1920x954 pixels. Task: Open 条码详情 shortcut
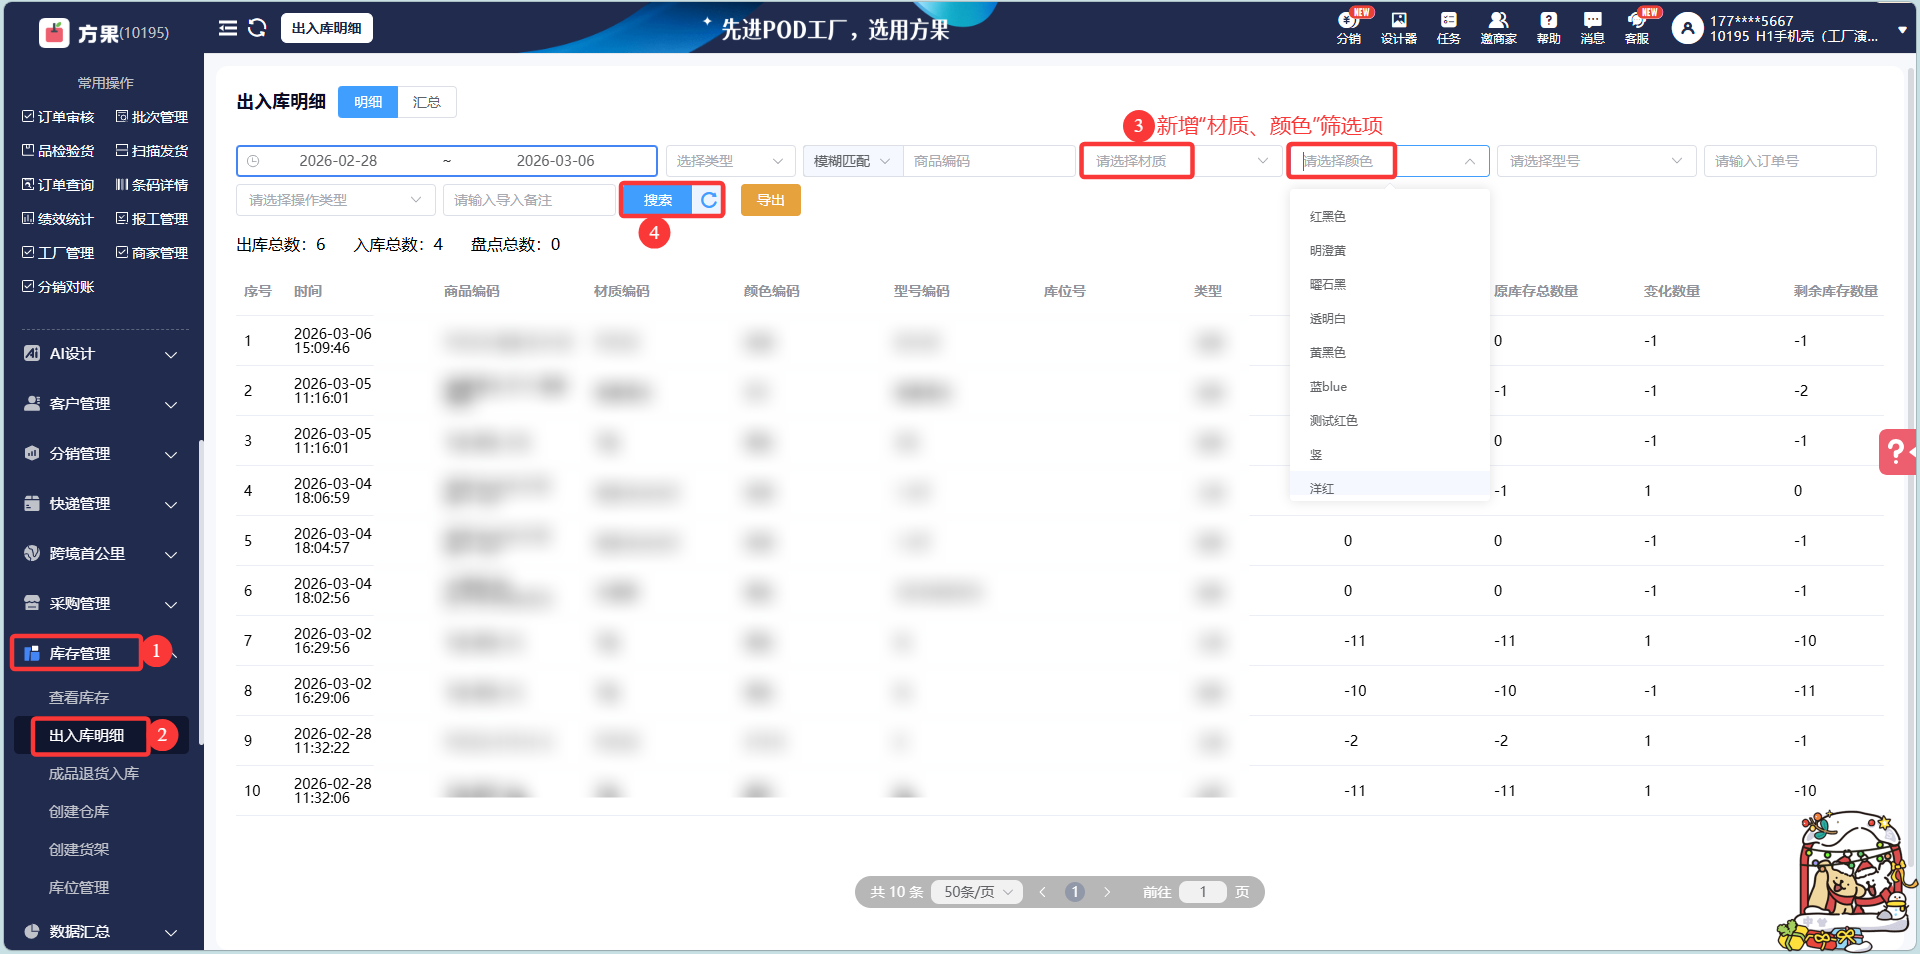152,185
